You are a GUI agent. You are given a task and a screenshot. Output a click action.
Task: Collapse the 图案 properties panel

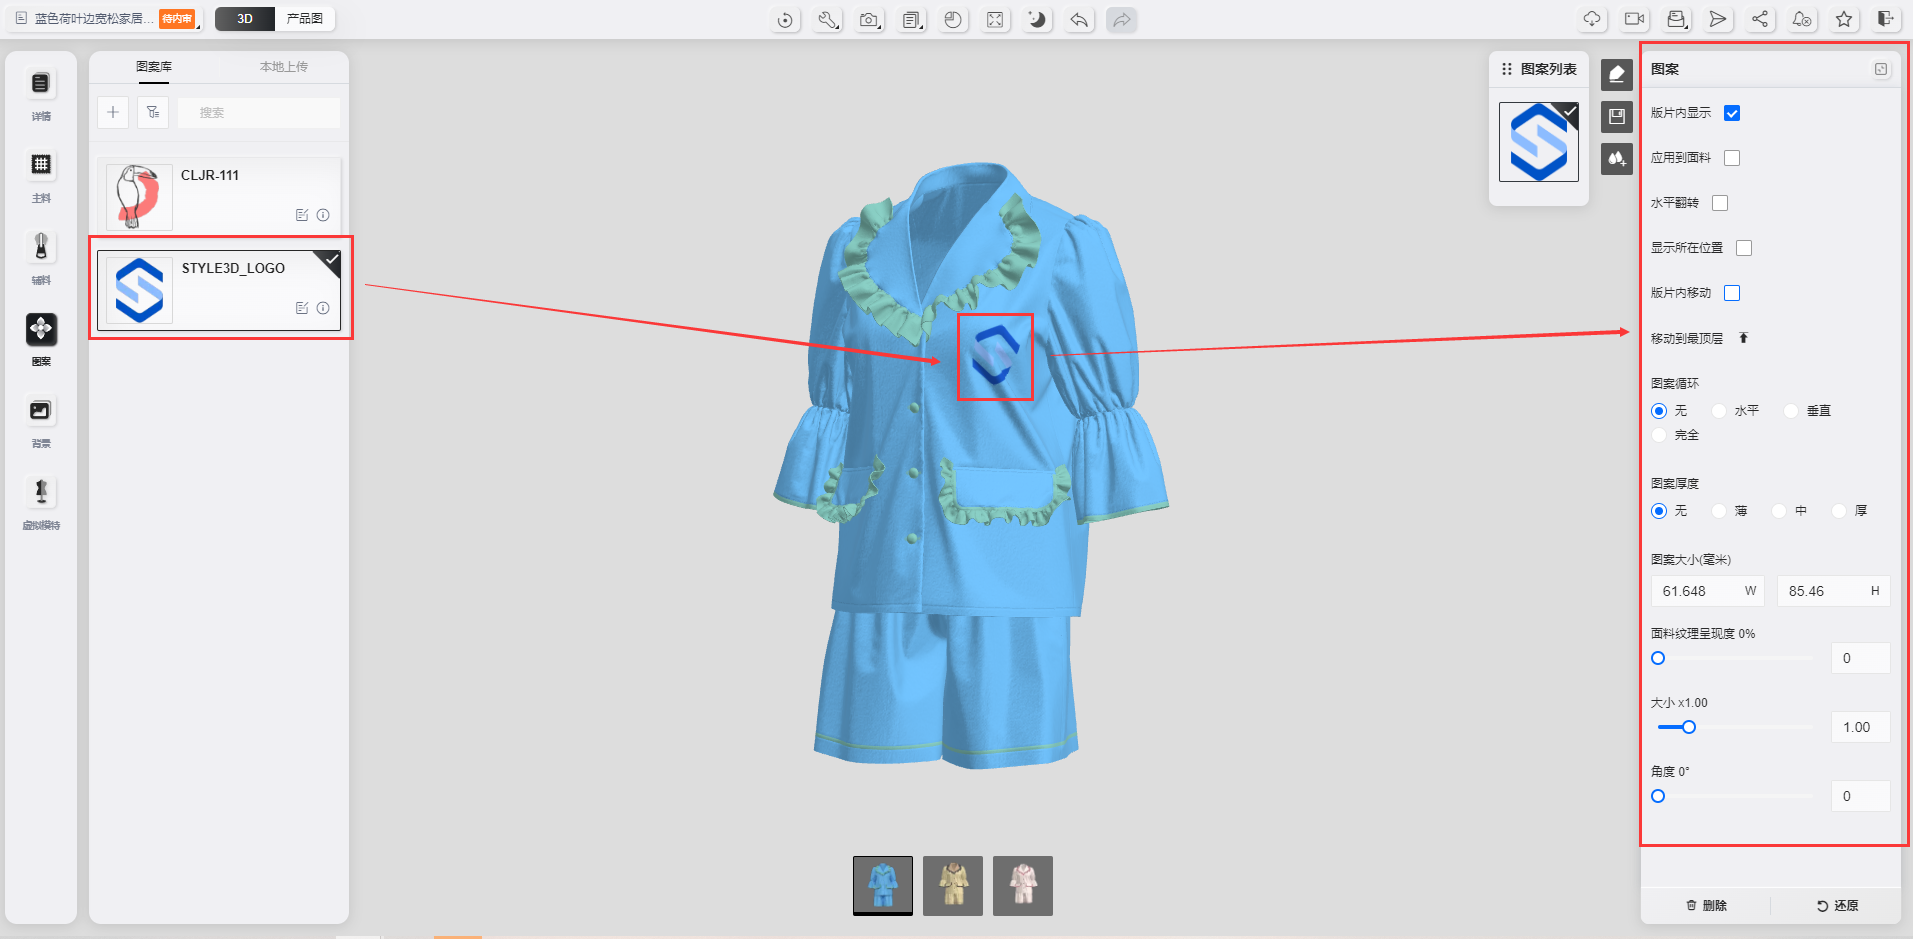[1881, 69]
